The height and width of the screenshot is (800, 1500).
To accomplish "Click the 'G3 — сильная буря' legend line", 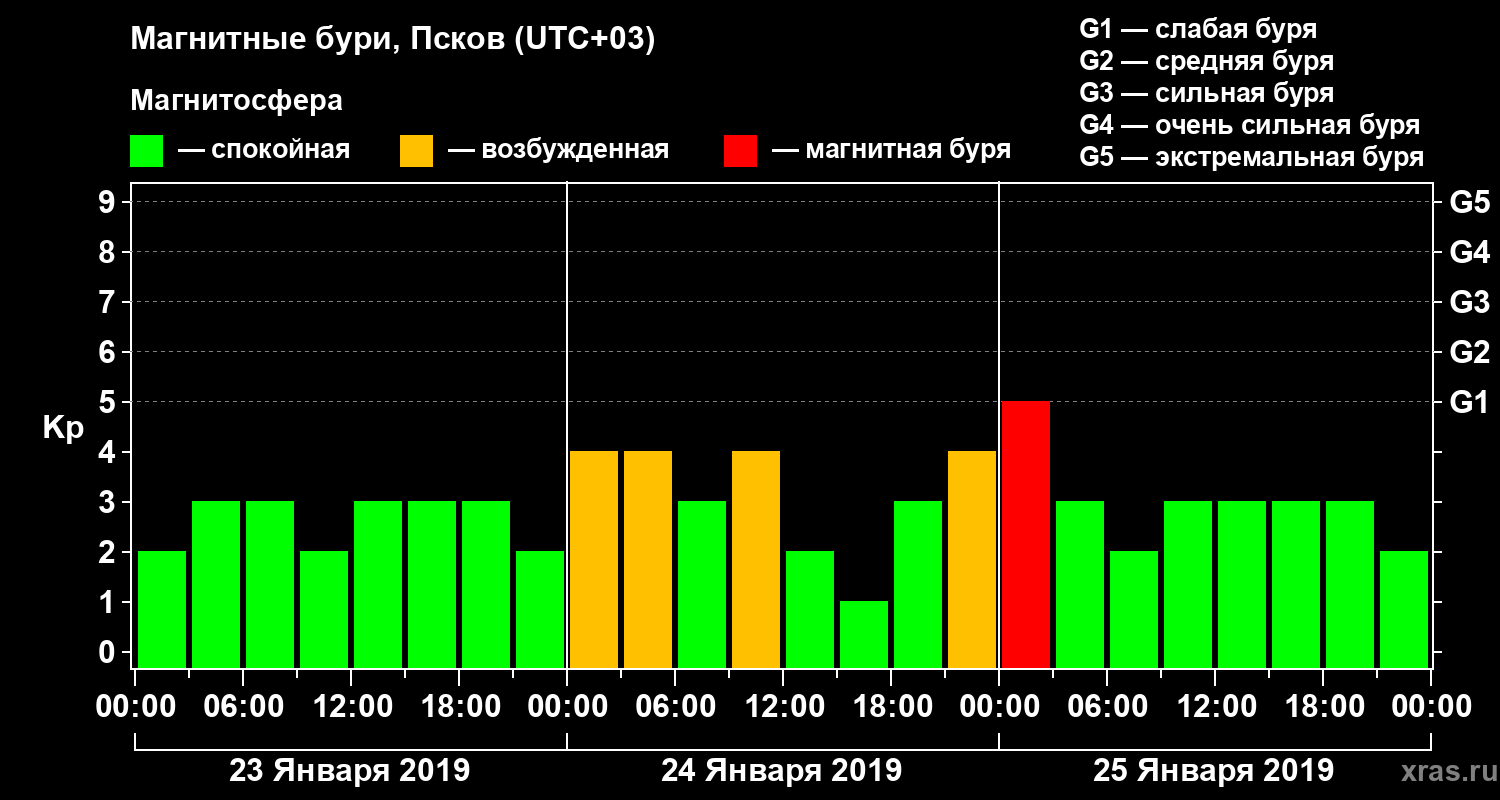I will (x=1206, y=93).
